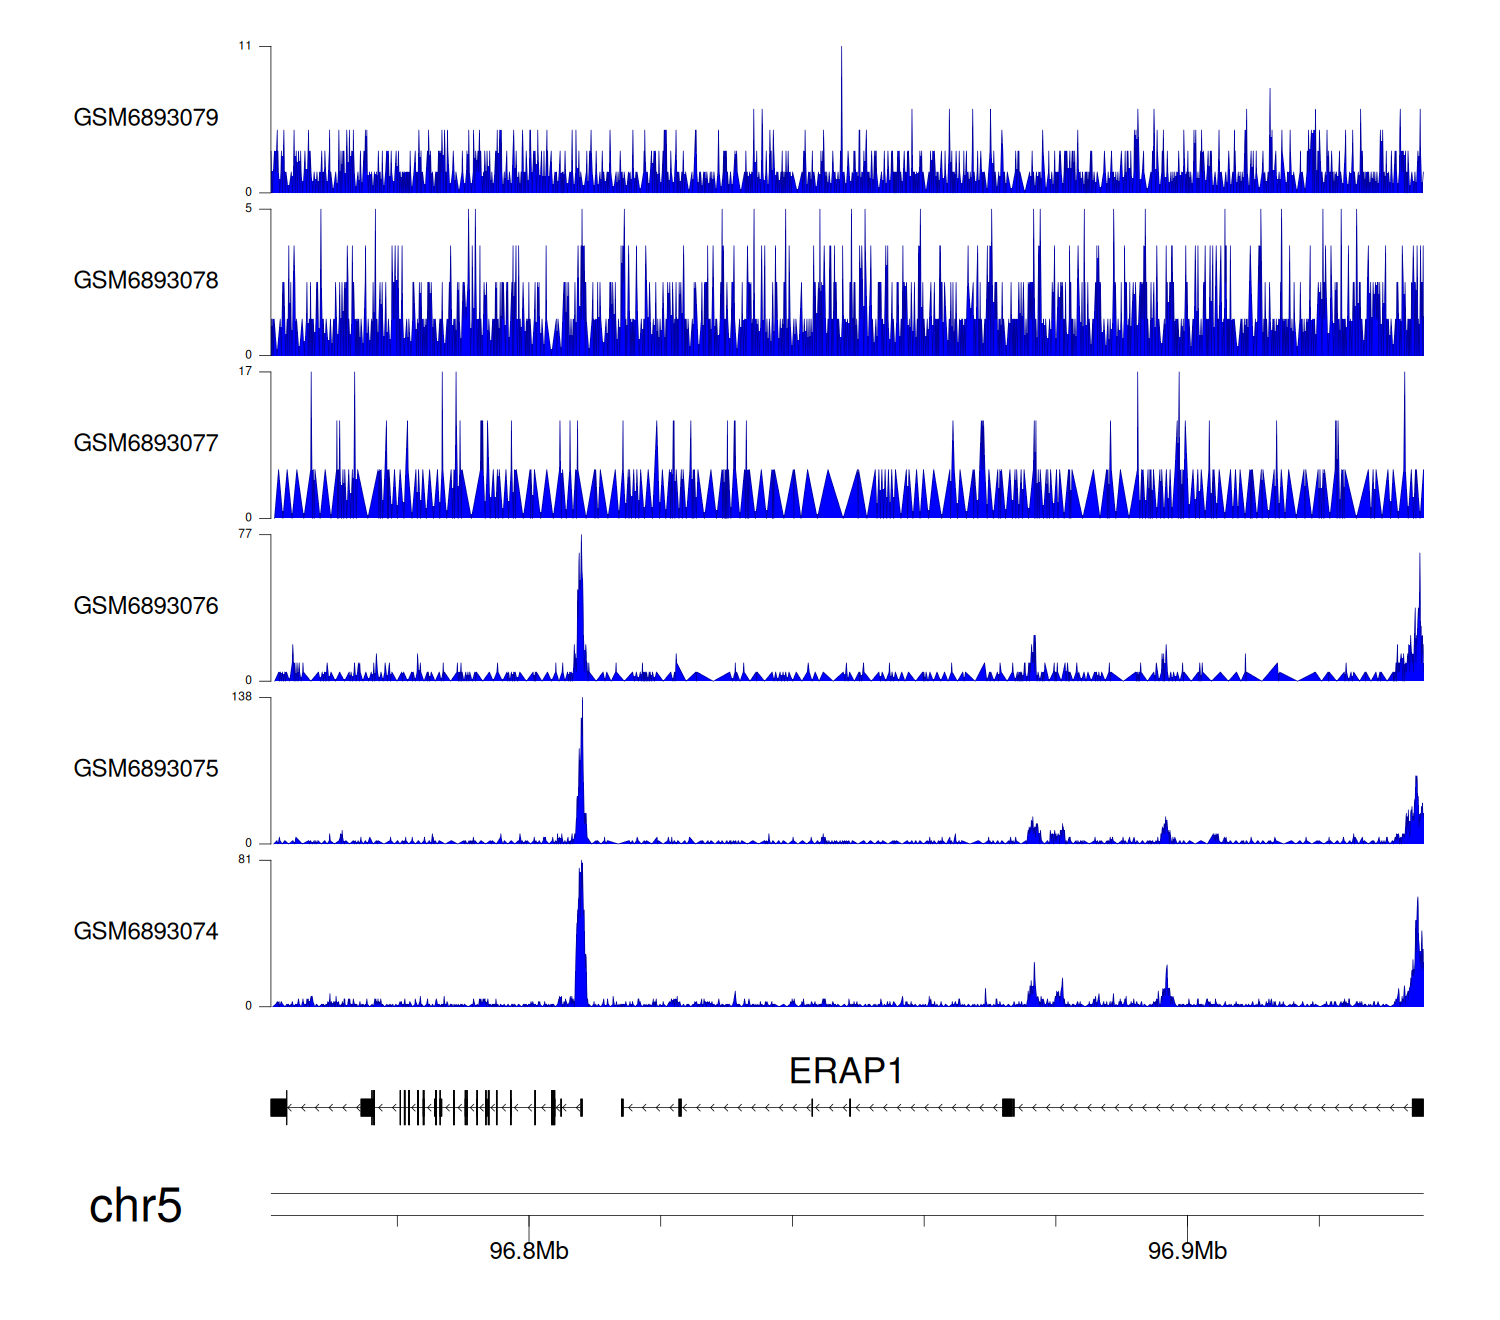The width and height of the screenshot is (1500, 1320).
Task: Click the 96.8Mb axis position label
Action: (528, 1251)
